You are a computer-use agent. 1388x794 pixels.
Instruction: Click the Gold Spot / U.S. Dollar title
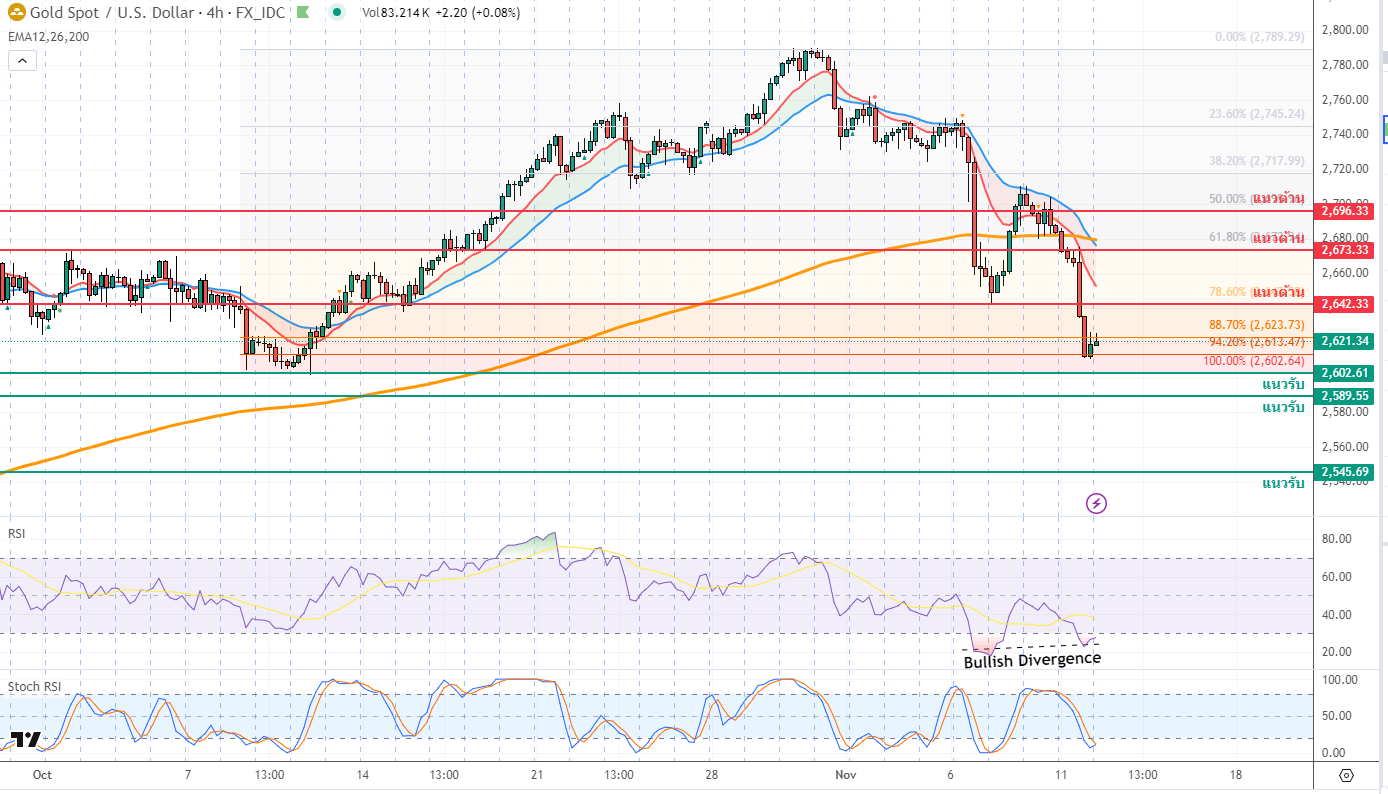(125, 13)
